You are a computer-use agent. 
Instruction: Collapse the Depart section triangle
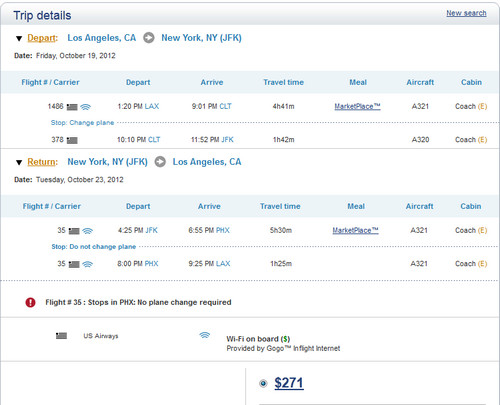point(19,39)
